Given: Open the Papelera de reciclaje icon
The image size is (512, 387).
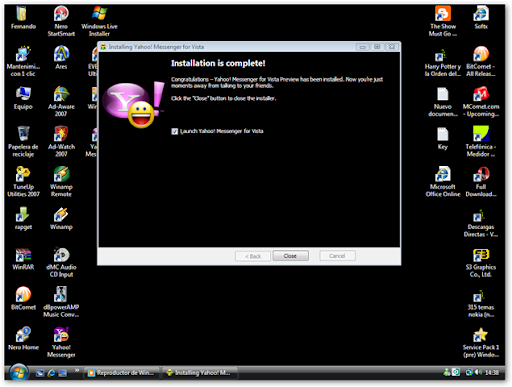Looking at the screenshot, I should click(x=23, y=141).
